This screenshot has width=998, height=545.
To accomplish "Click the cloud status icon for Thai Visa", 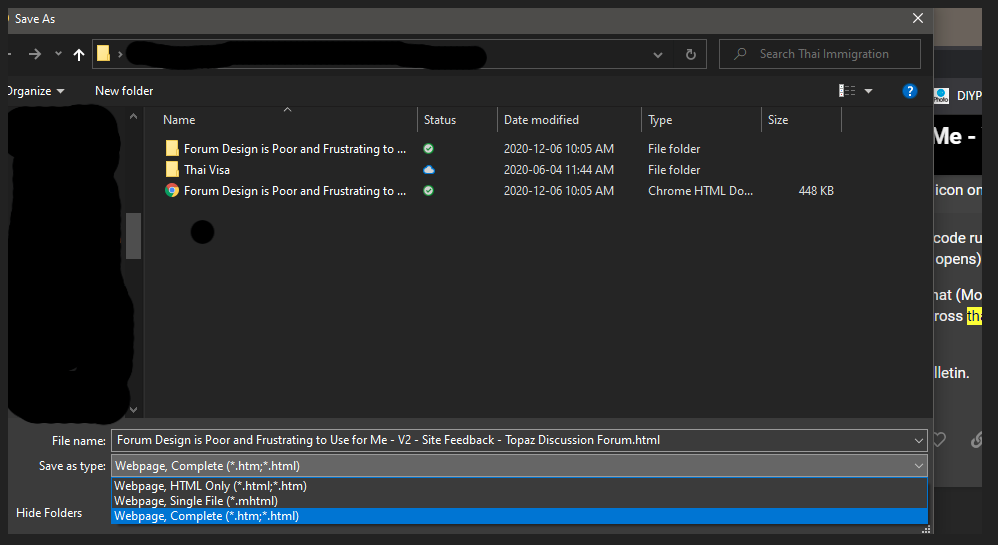I will coord(428,170).
